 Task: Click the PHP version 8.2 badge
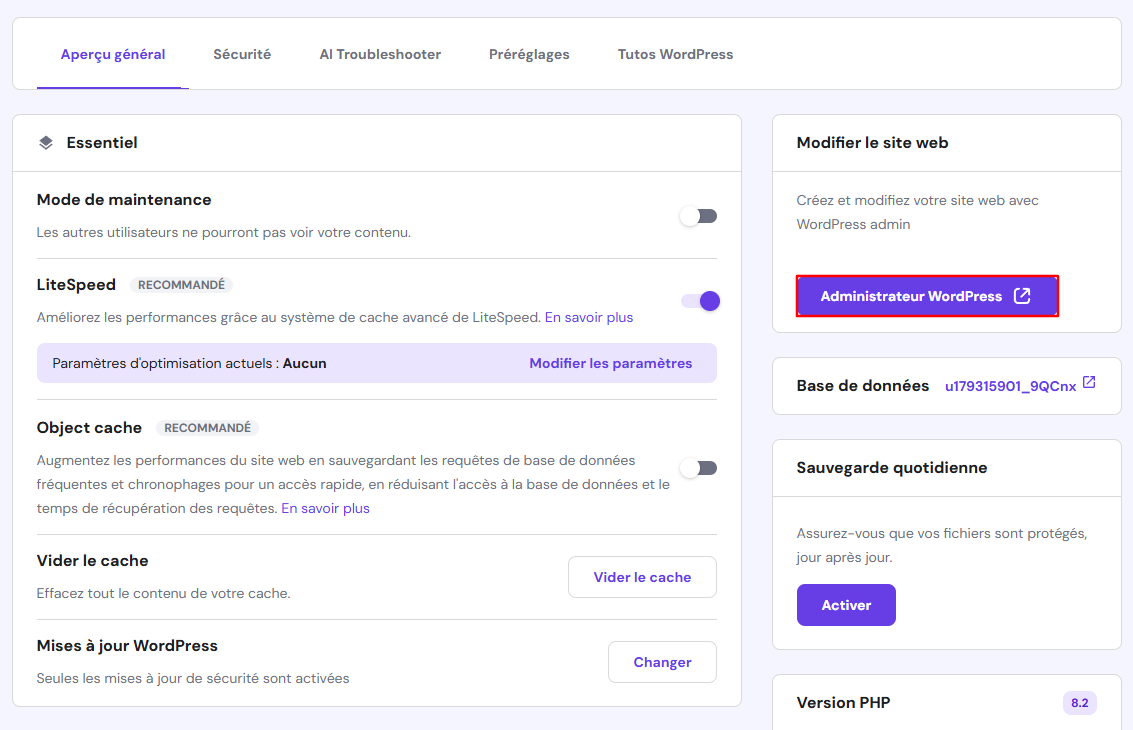tap(1079, 703)
